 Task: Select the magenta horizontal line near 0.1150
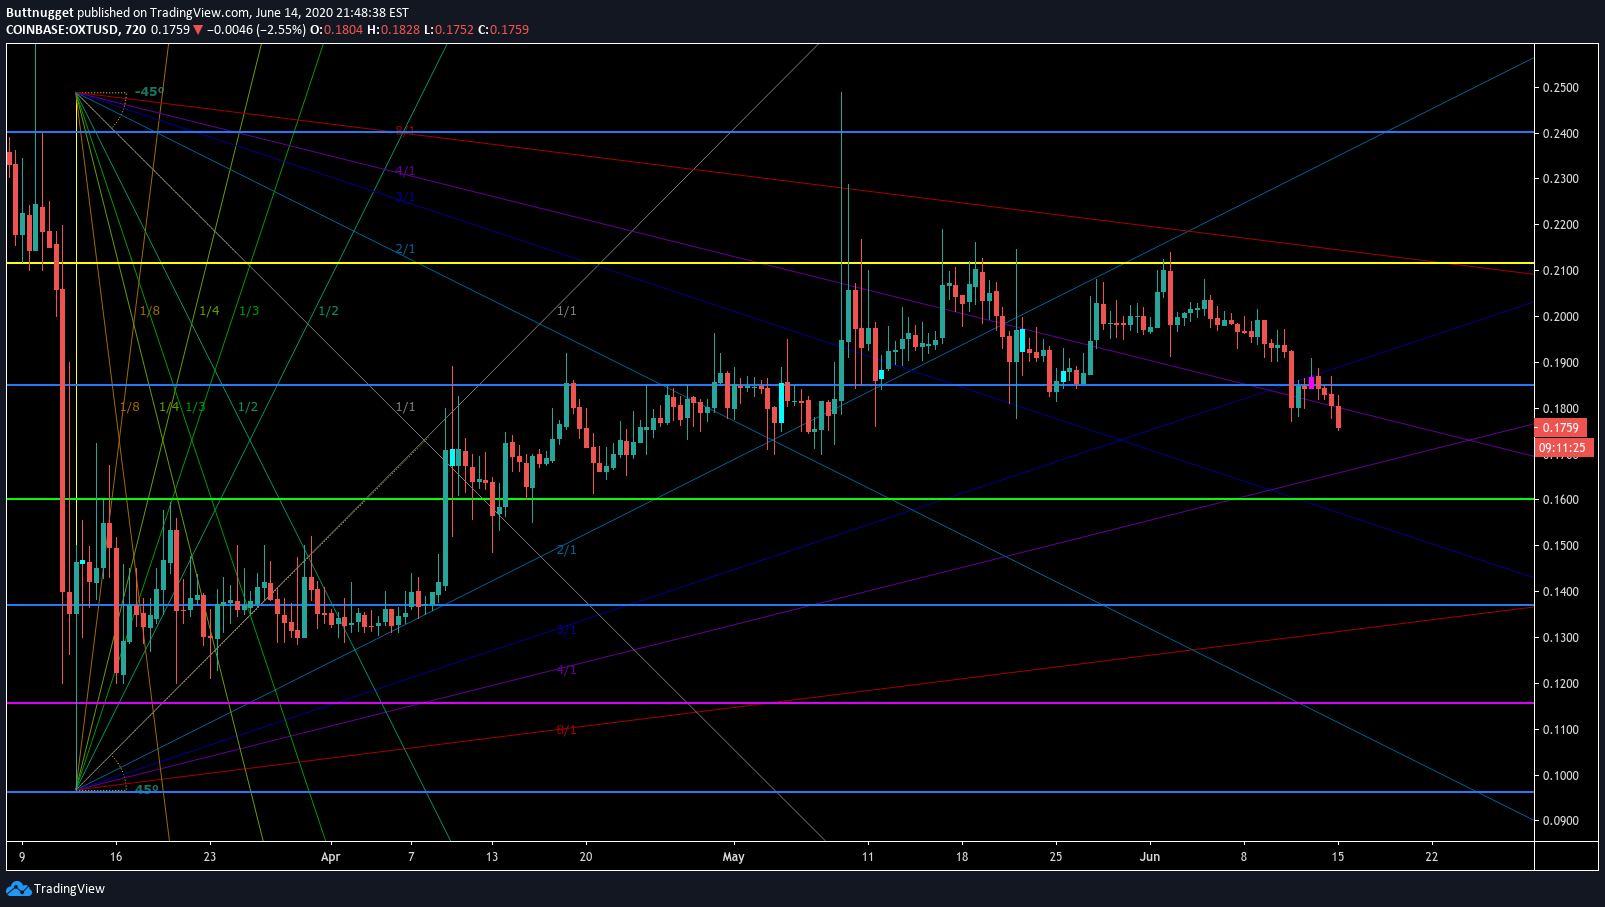[770, 703]
